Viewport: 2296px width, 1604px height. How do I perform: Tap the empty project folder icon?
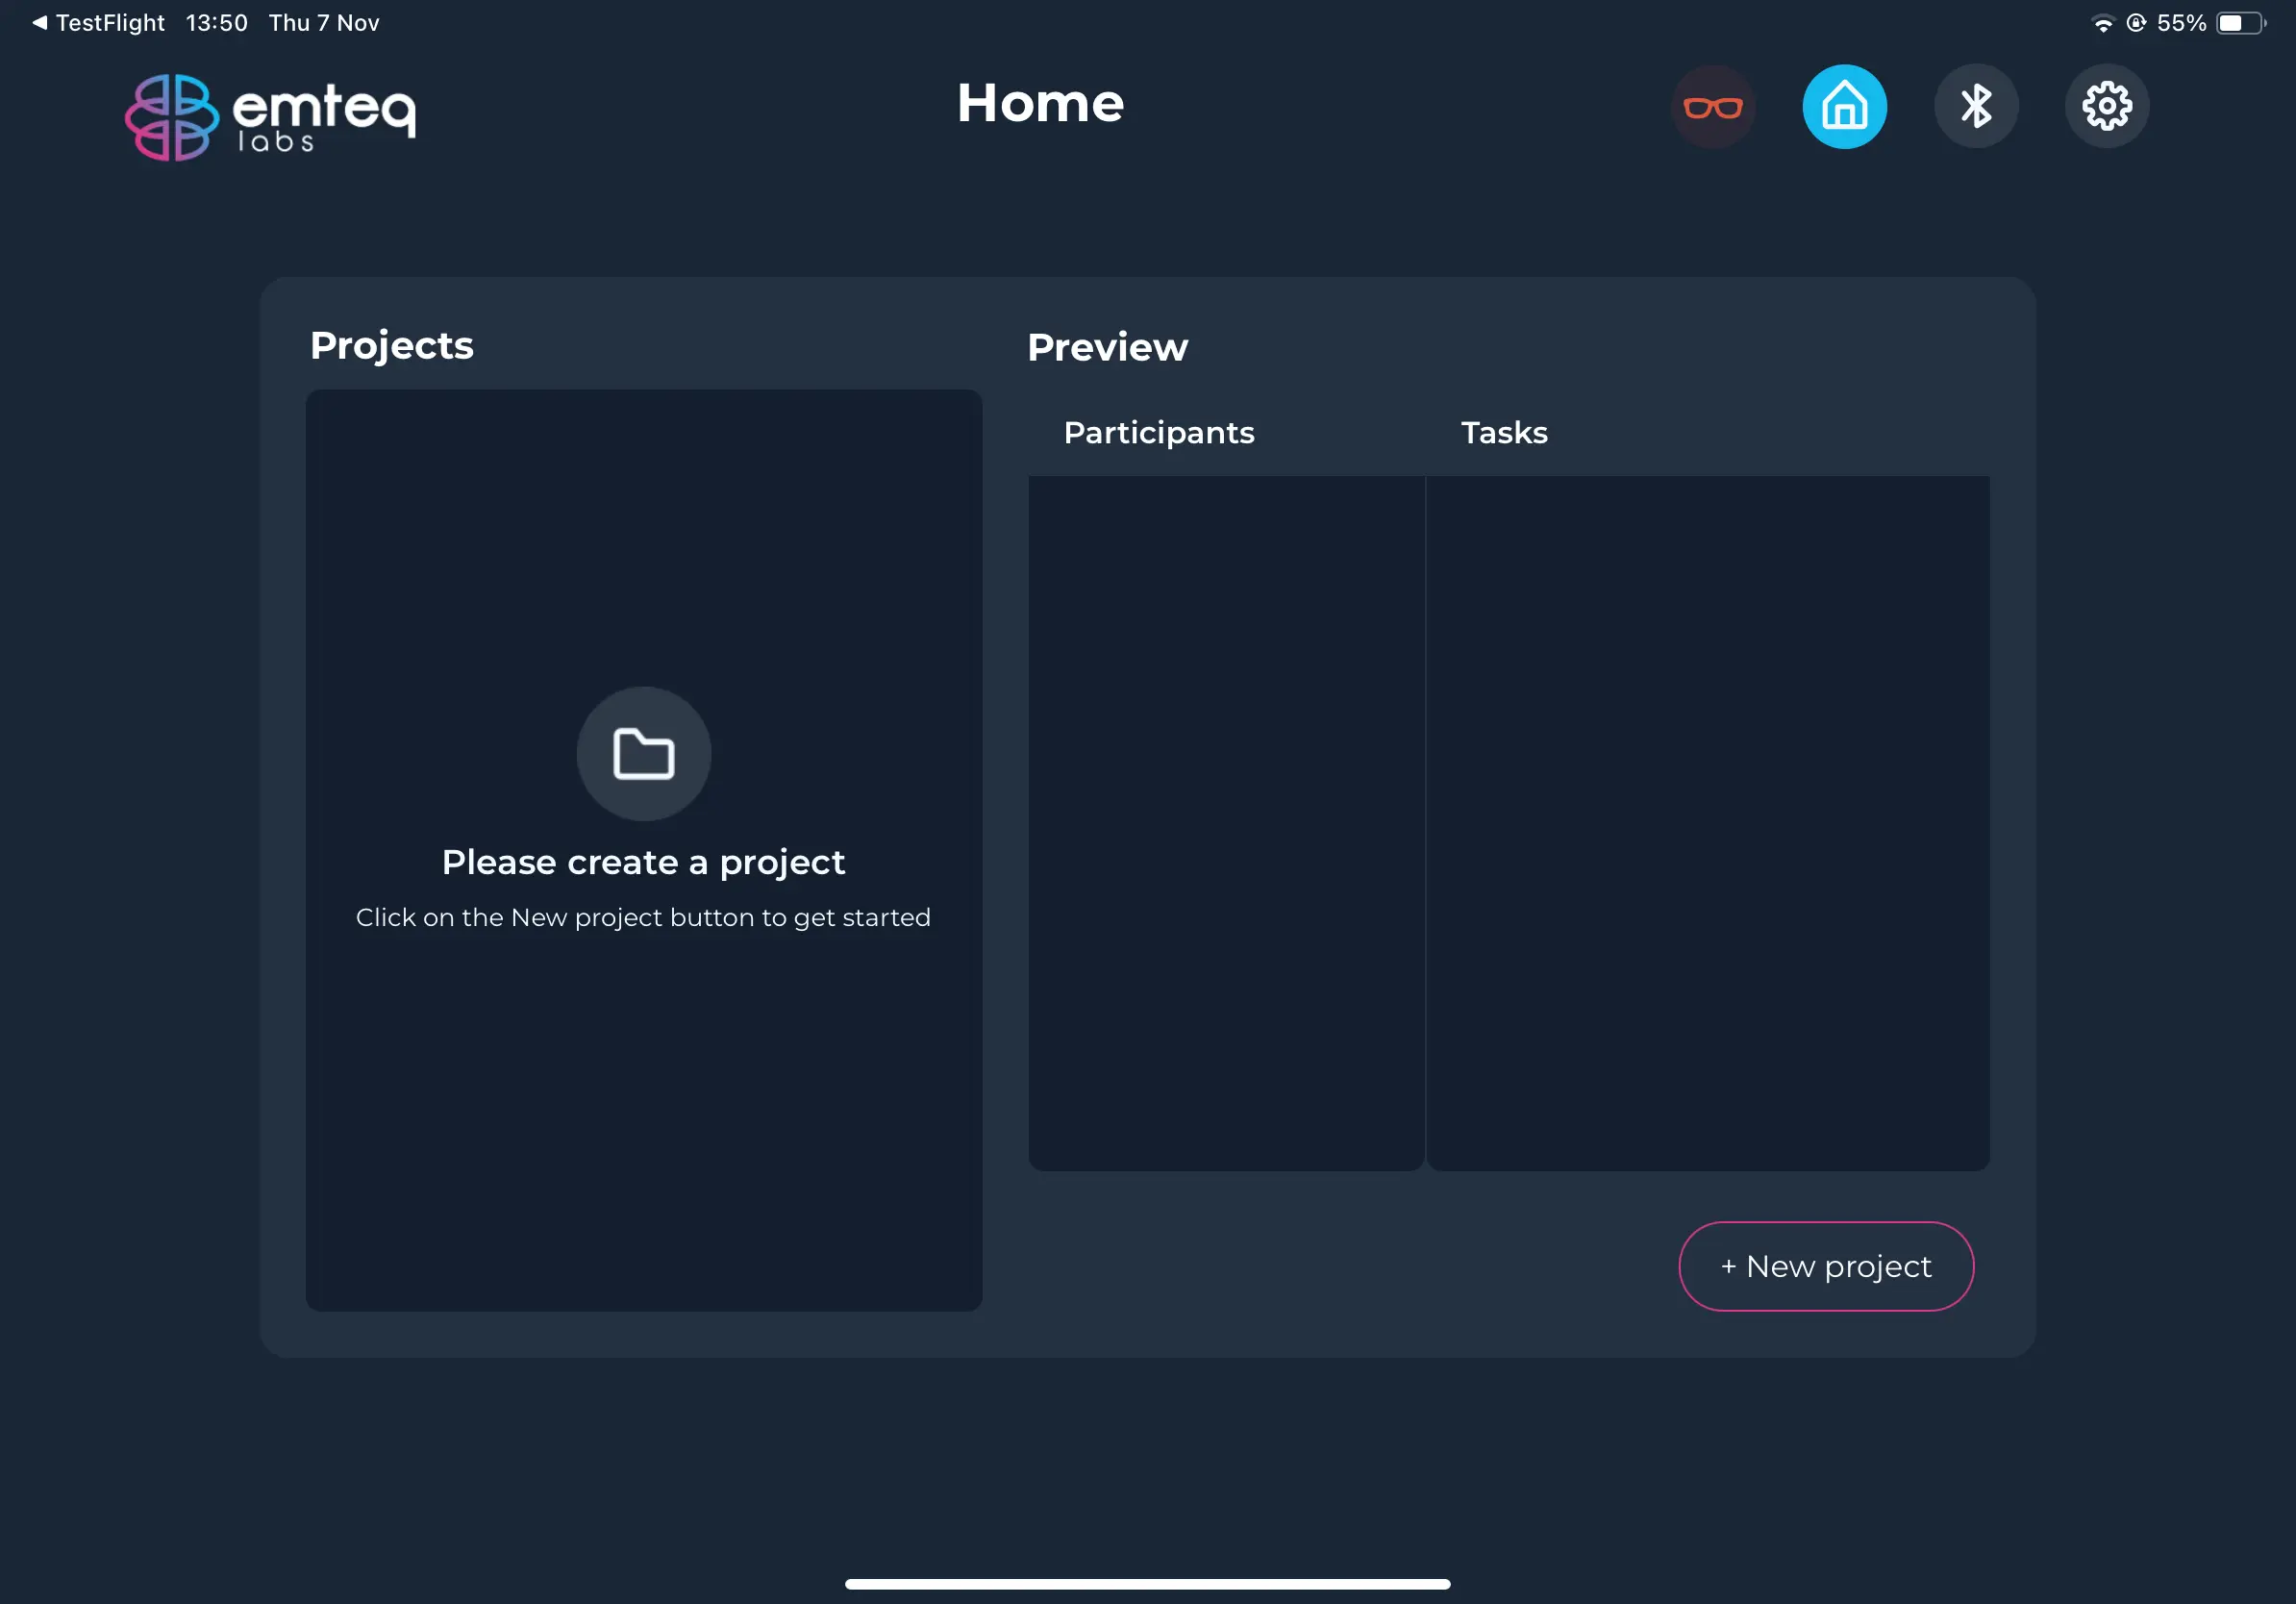pyautogui.click(x=644, y=753)
